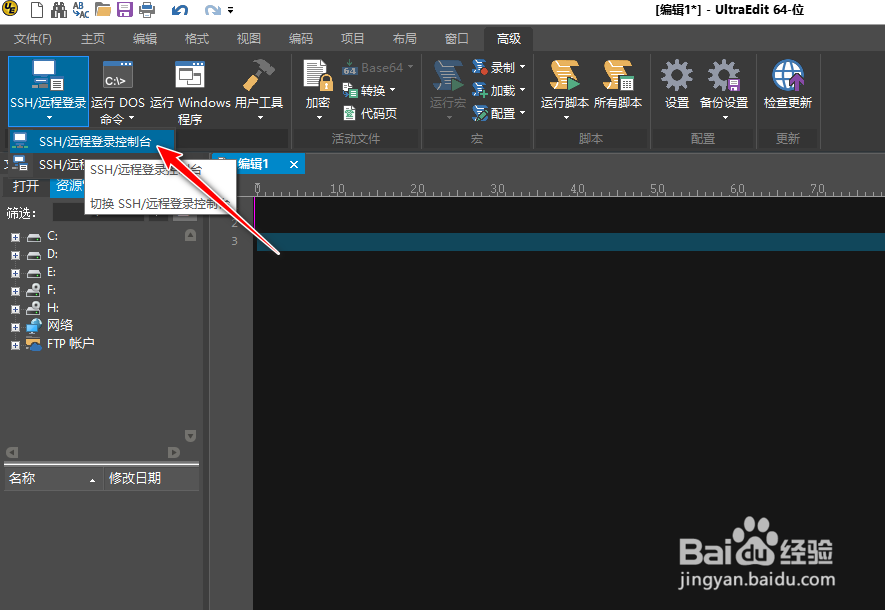
Task: Open the 用户工具 dropdown arrow
Action: [x=260, y=118]
